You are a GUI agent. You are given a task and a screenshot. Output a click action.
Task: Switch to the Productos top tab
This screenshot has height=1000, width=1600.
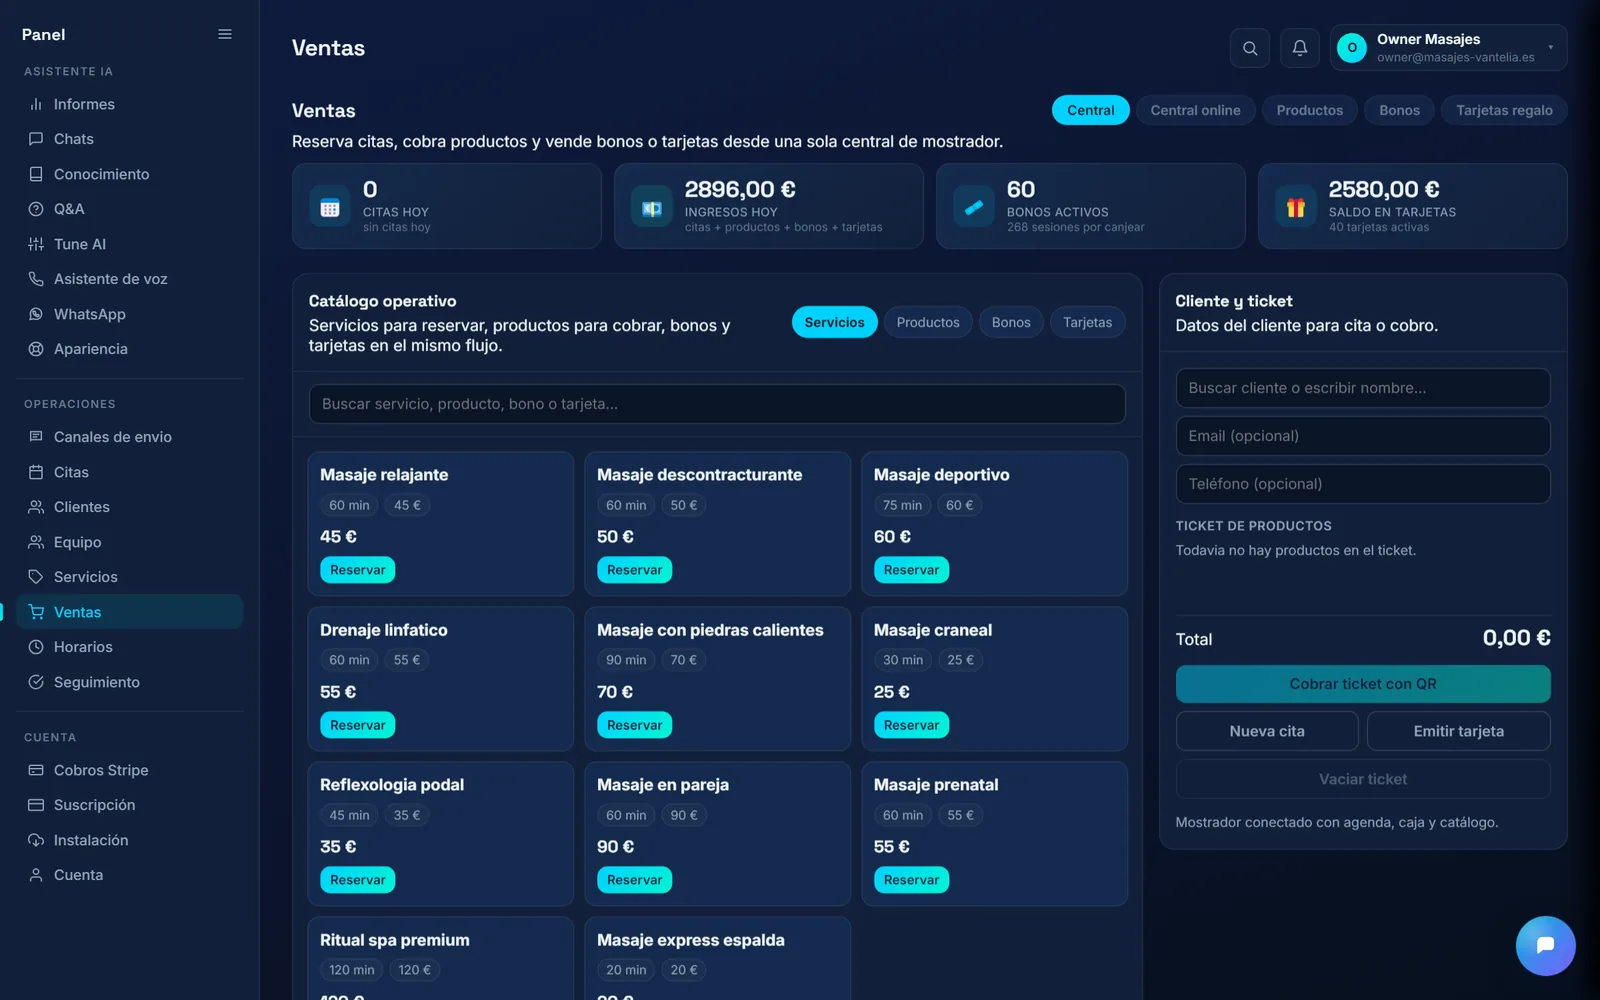1309,110
